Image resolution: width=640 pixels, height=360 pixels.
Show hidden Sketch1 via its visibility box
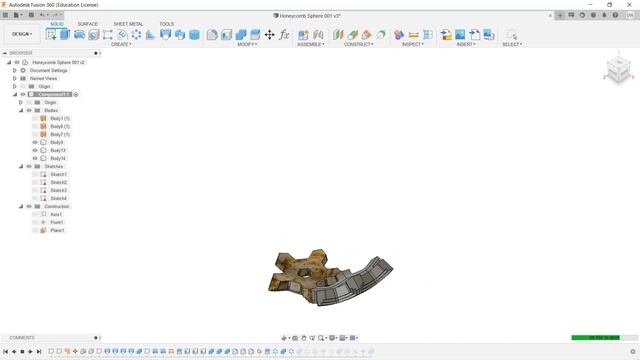(x=35, y=174)
